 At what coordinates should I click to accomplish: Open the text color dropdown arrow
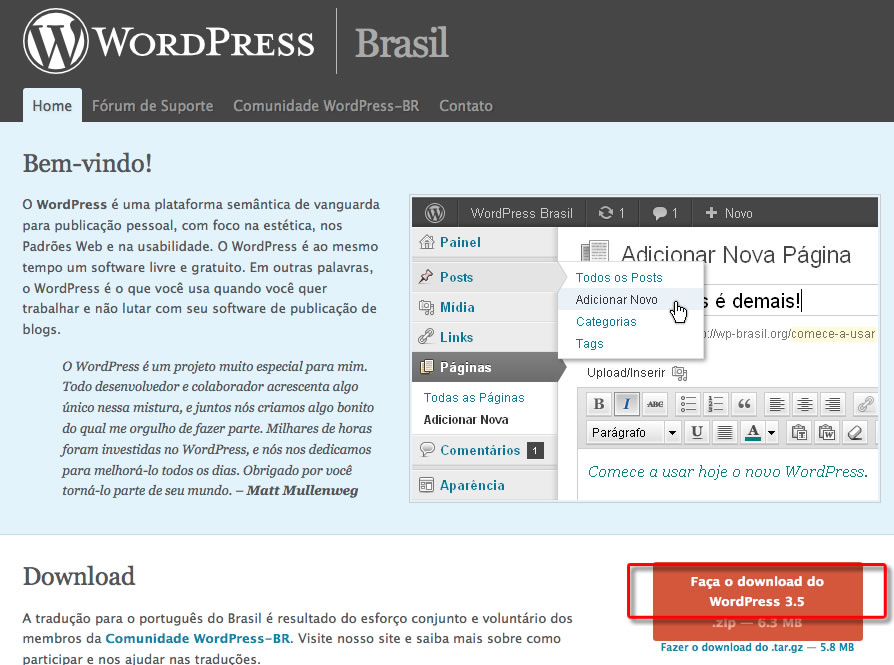tap(771, 432)
